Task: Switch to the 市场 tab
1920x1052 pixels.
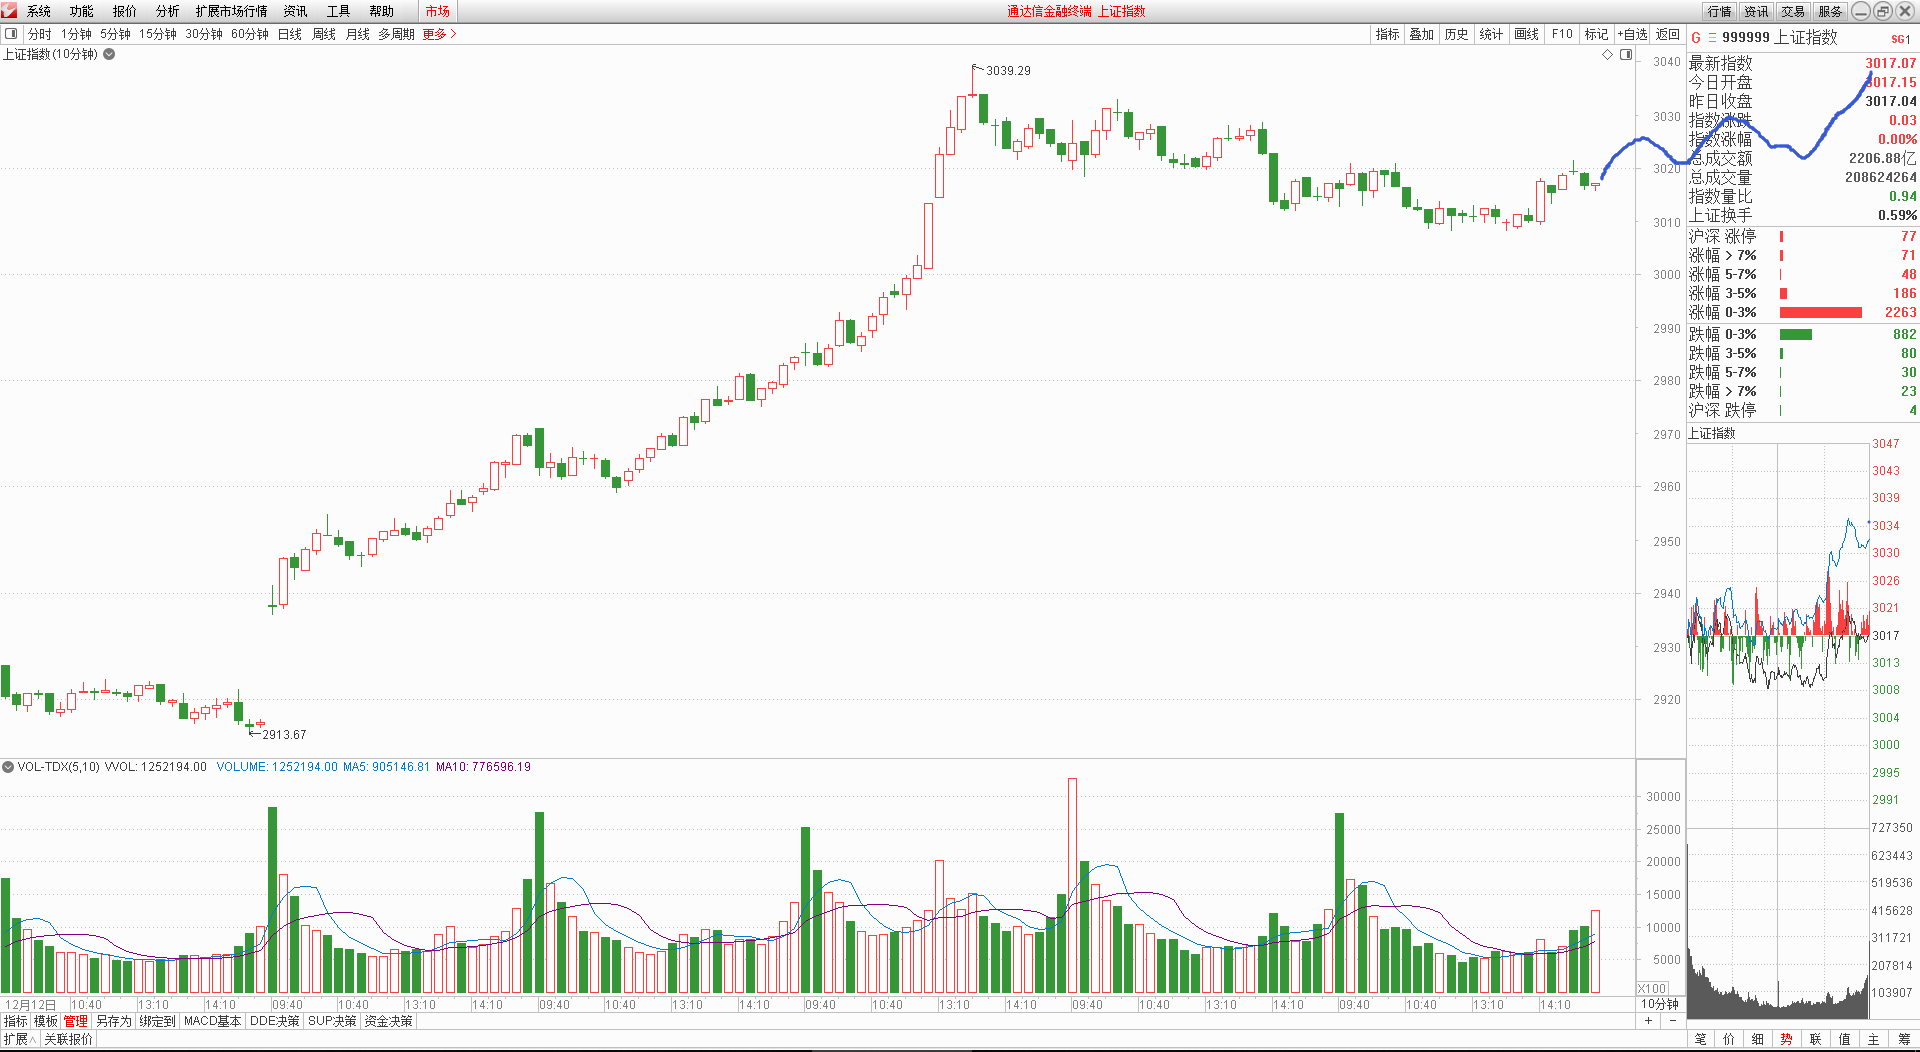Action: click(x=437, y=11)
